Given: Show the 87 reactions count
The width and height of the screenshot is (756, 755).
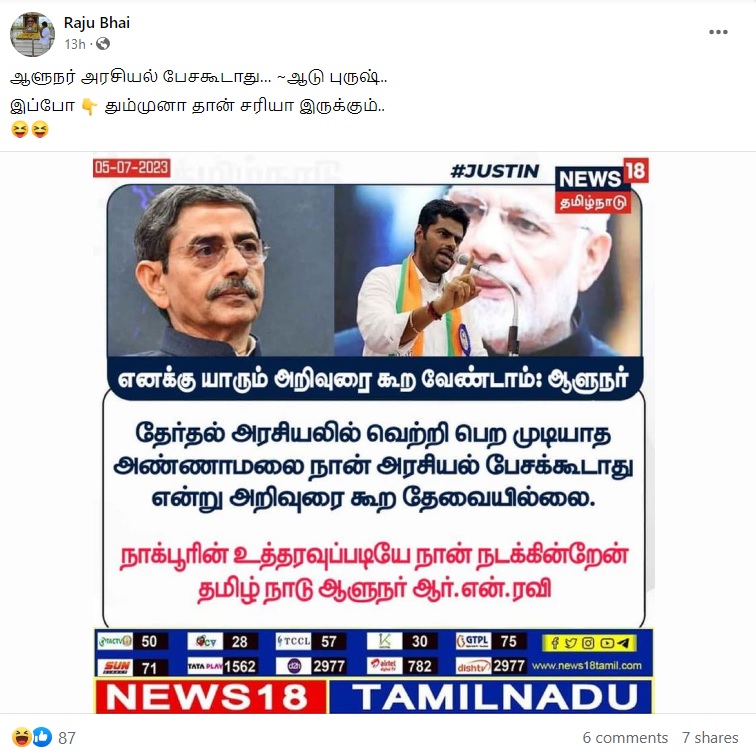Looking at the screenshot, I should pyautogui.click(x=67, y=738).
